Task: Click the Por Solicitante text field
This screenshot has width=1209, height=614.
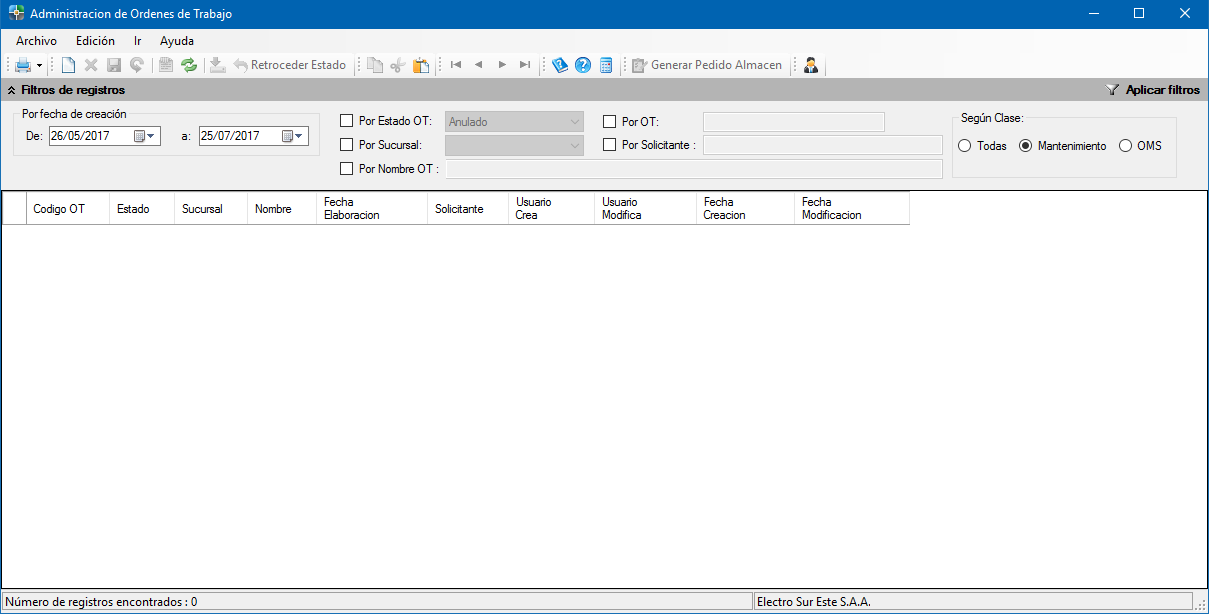Action: click(x=823, y=145)
